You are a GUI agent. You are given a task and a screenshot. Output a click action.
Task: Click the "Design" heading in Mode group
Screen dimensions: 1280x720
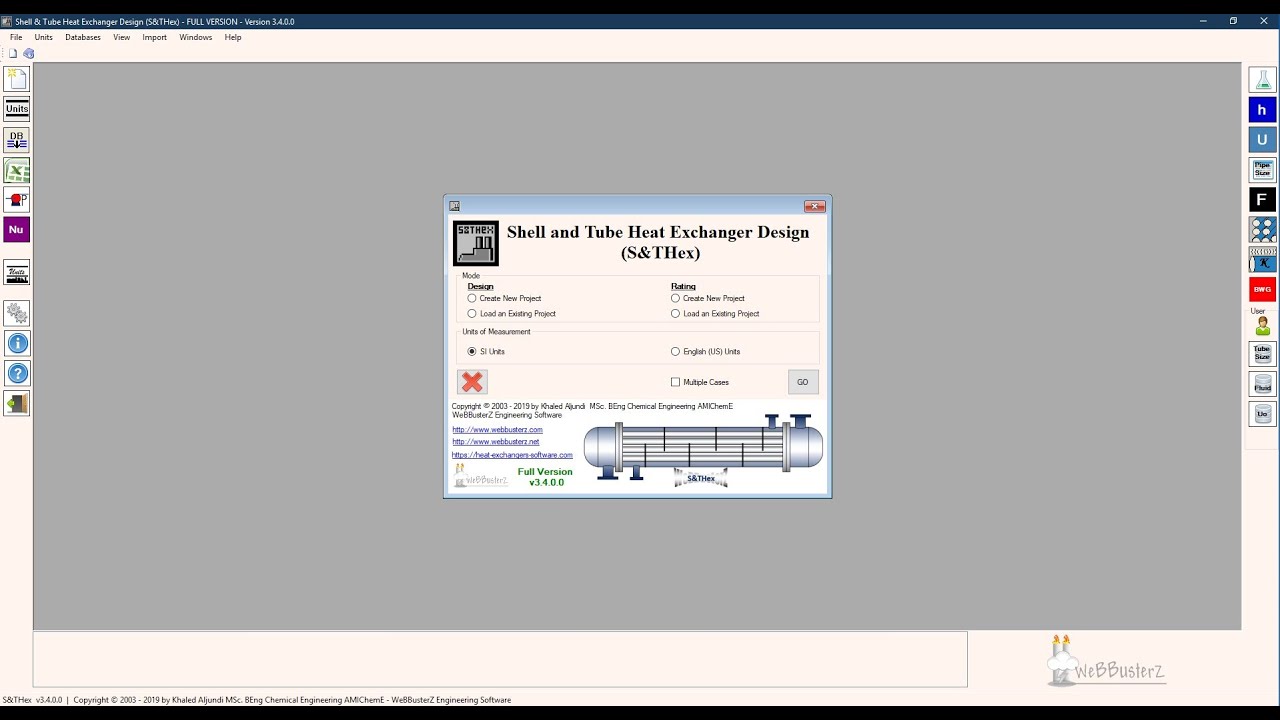[480, 287]
